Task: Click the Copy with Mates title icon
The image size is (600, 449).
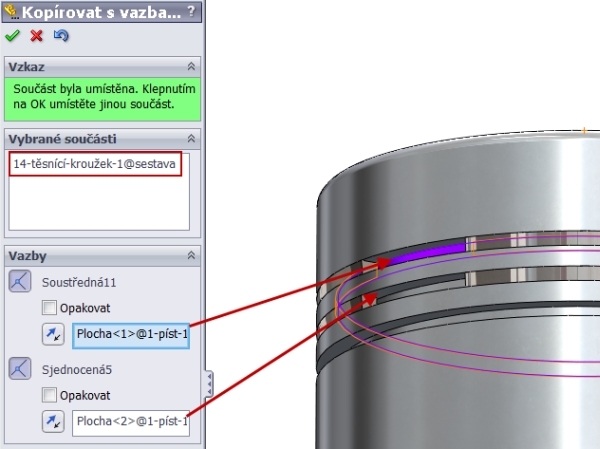Action: pyautogui.click(x=11, y=12)
